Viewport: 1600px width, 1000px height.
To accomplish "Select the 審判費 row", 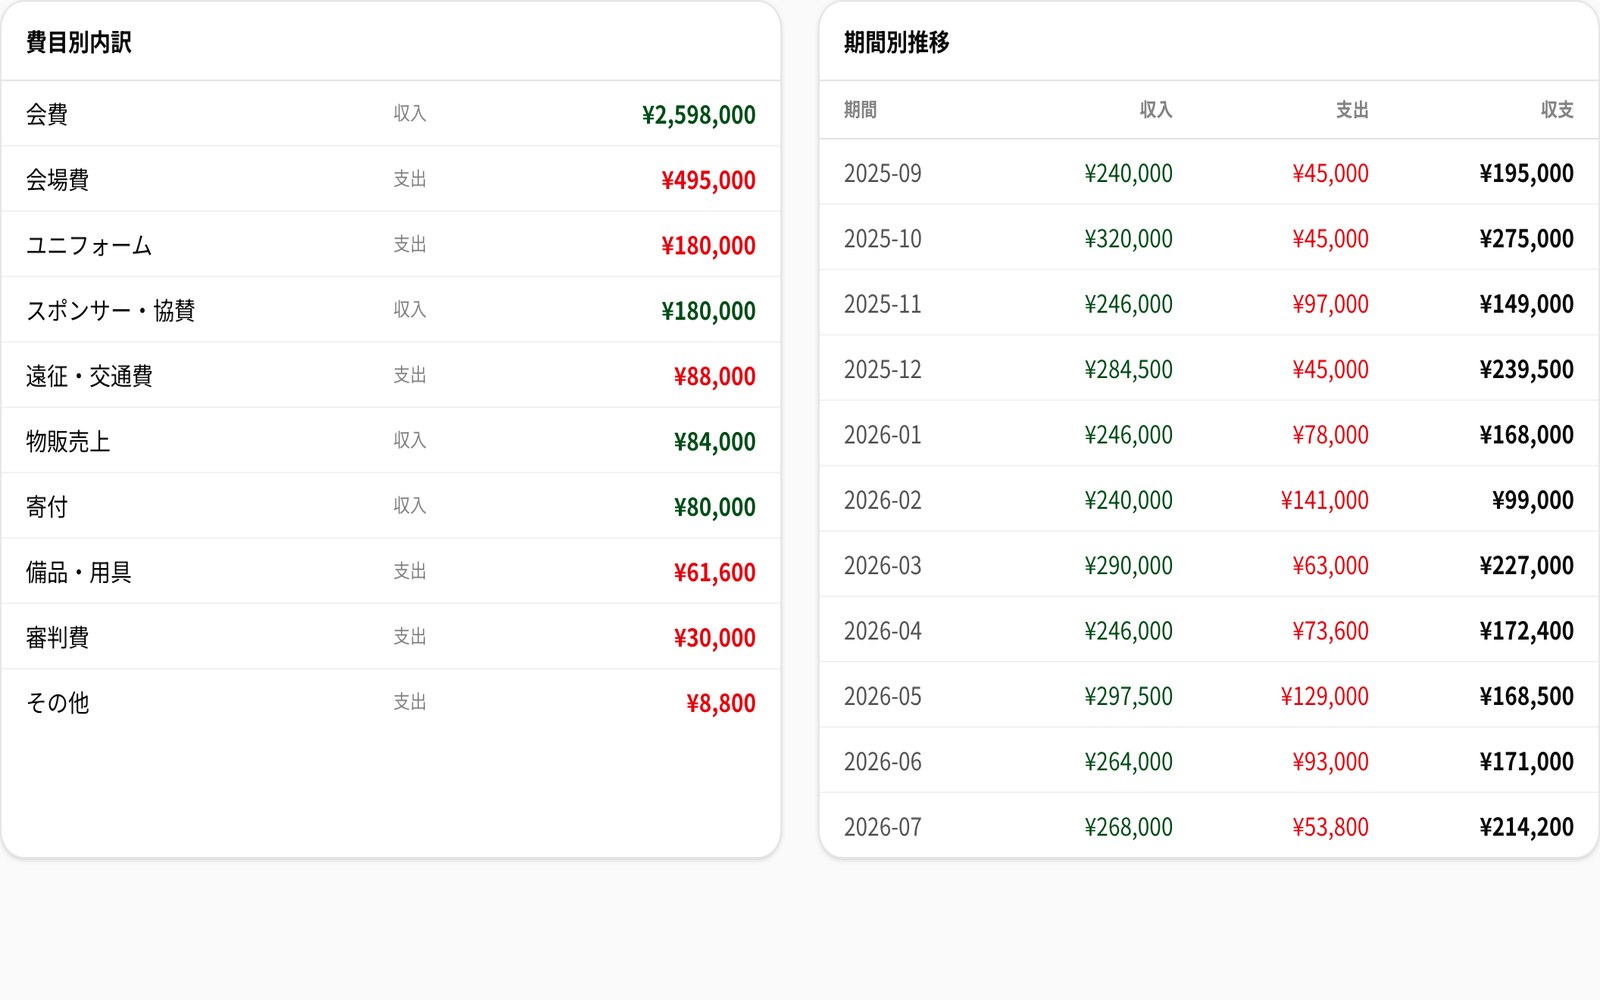I will tap(391, 637).
